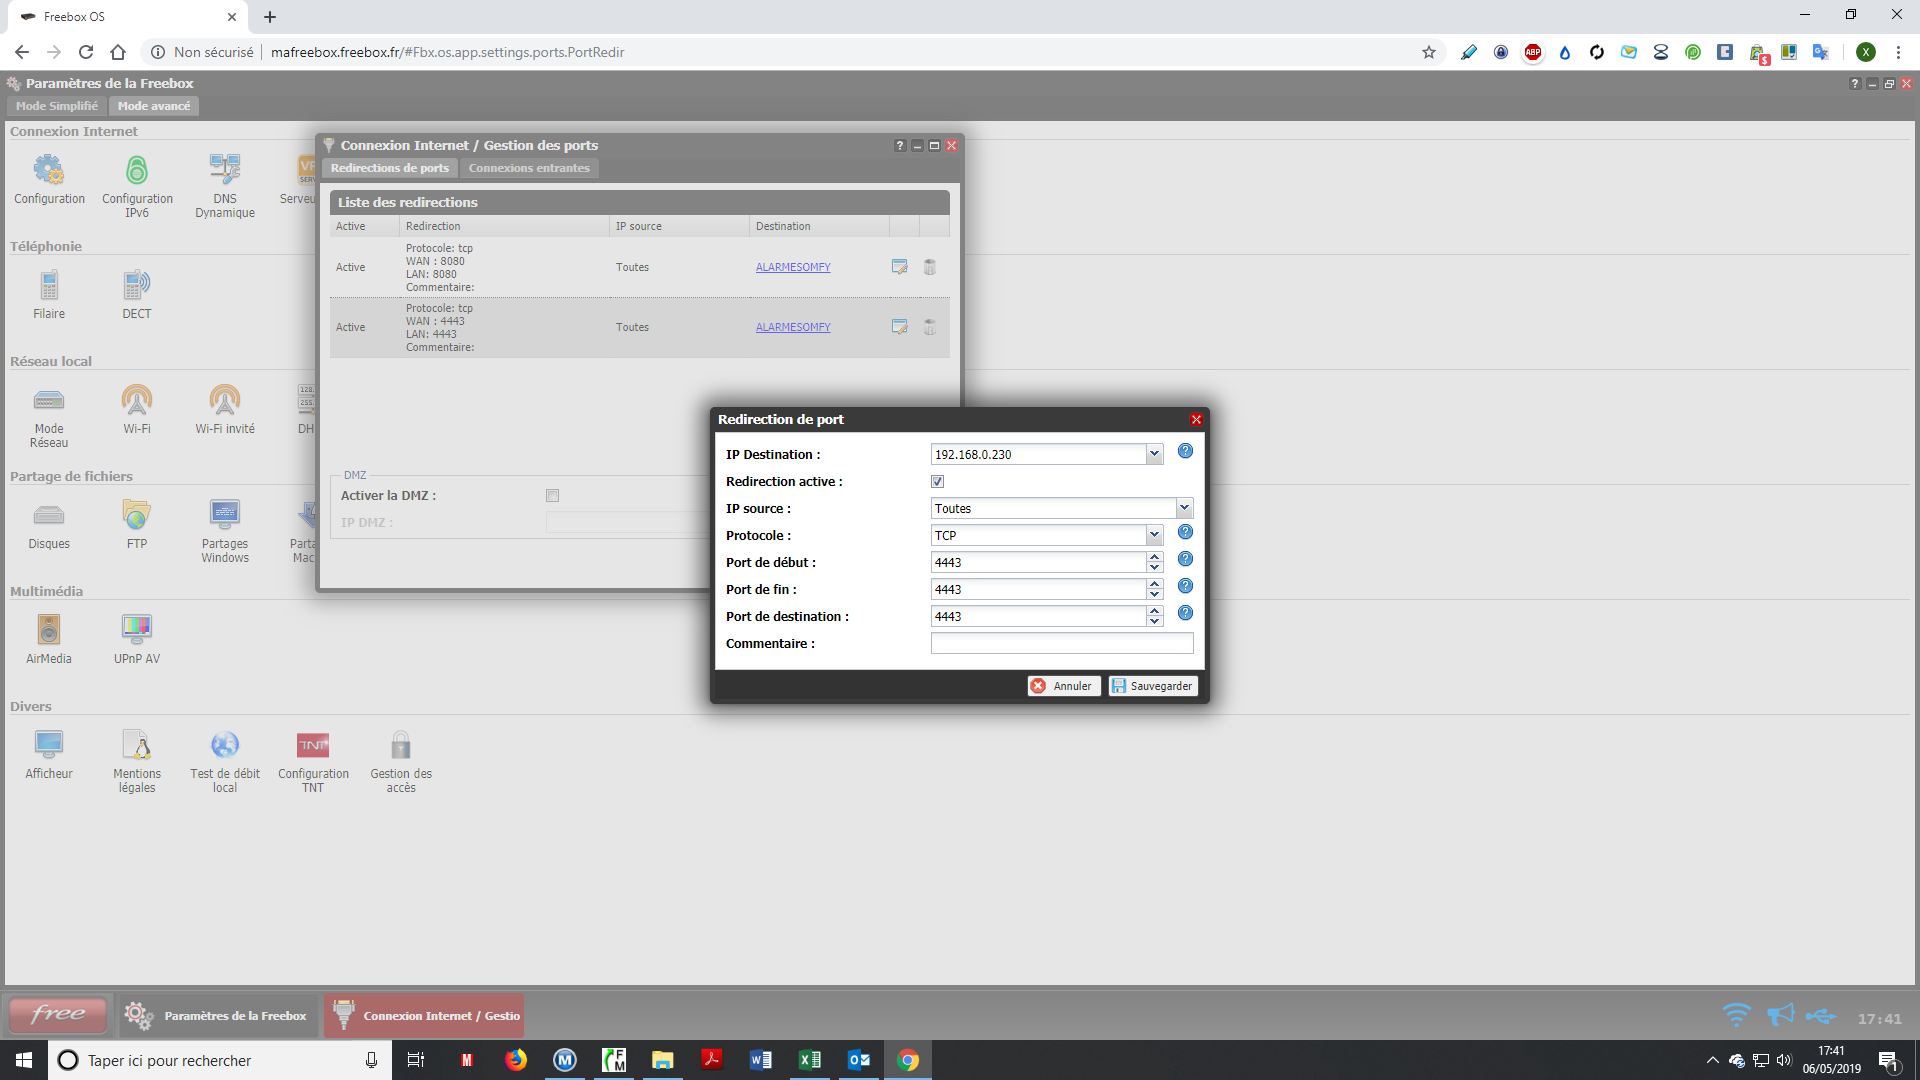1920x1080 pixels.
Task: Open the Protocole dropdown
Action: pos(1154,535)
